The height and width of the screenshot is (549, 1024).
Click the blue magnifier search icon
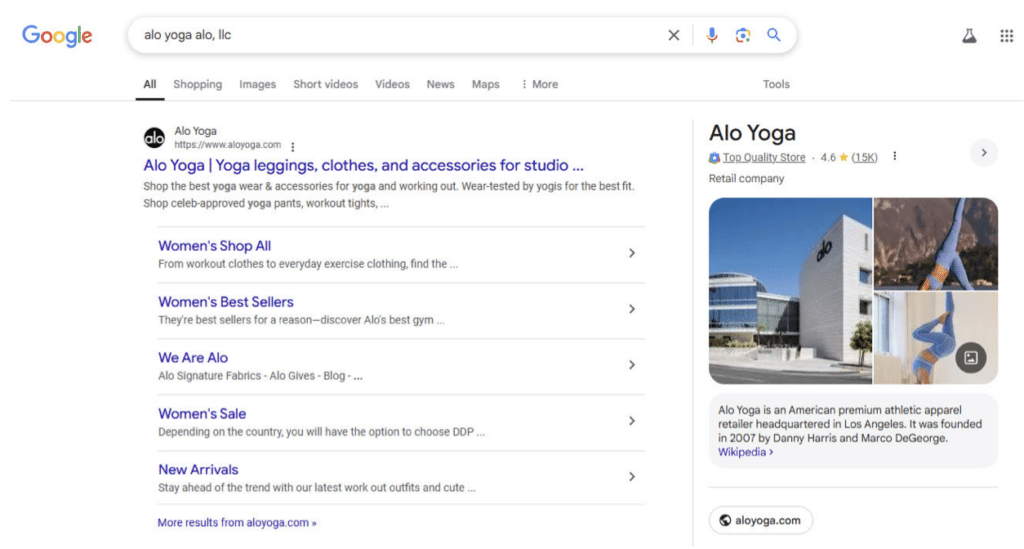(x=774, y=35)
